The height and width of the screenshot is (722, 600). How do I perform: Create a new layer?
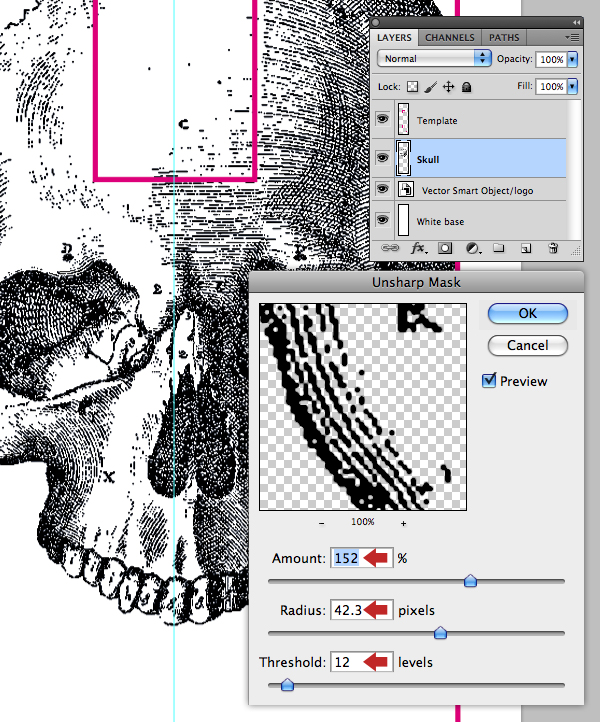click(x=526, y=249)
